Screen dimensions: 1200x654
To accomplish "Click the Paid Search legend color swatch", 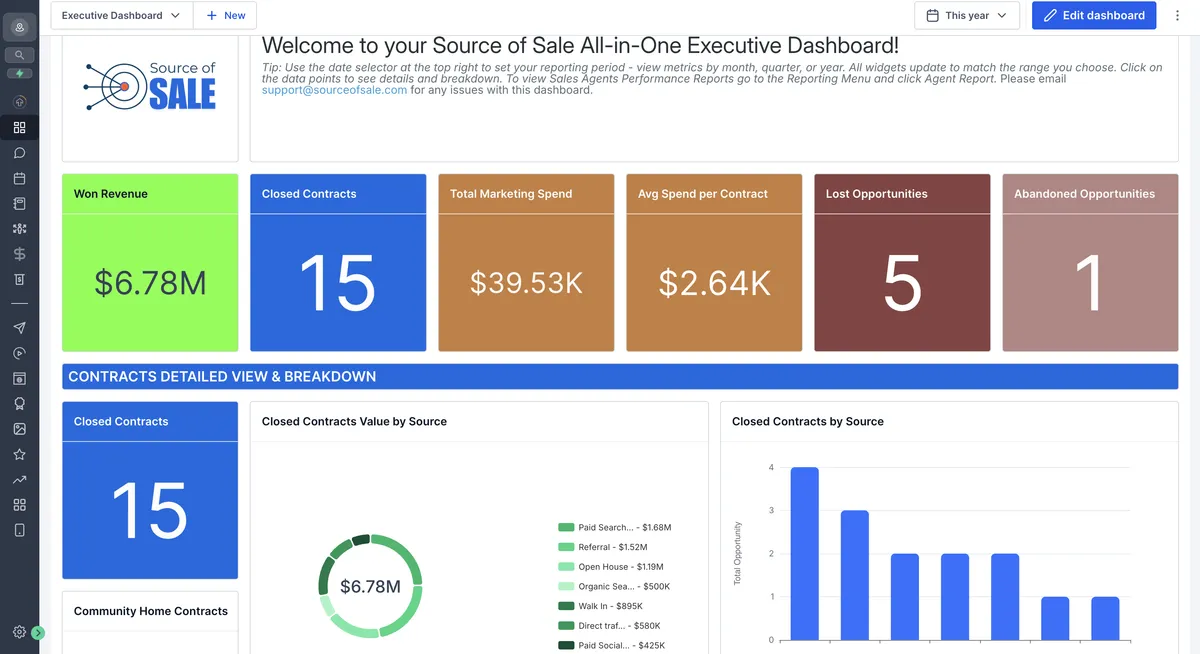I will tap(566, 527).
